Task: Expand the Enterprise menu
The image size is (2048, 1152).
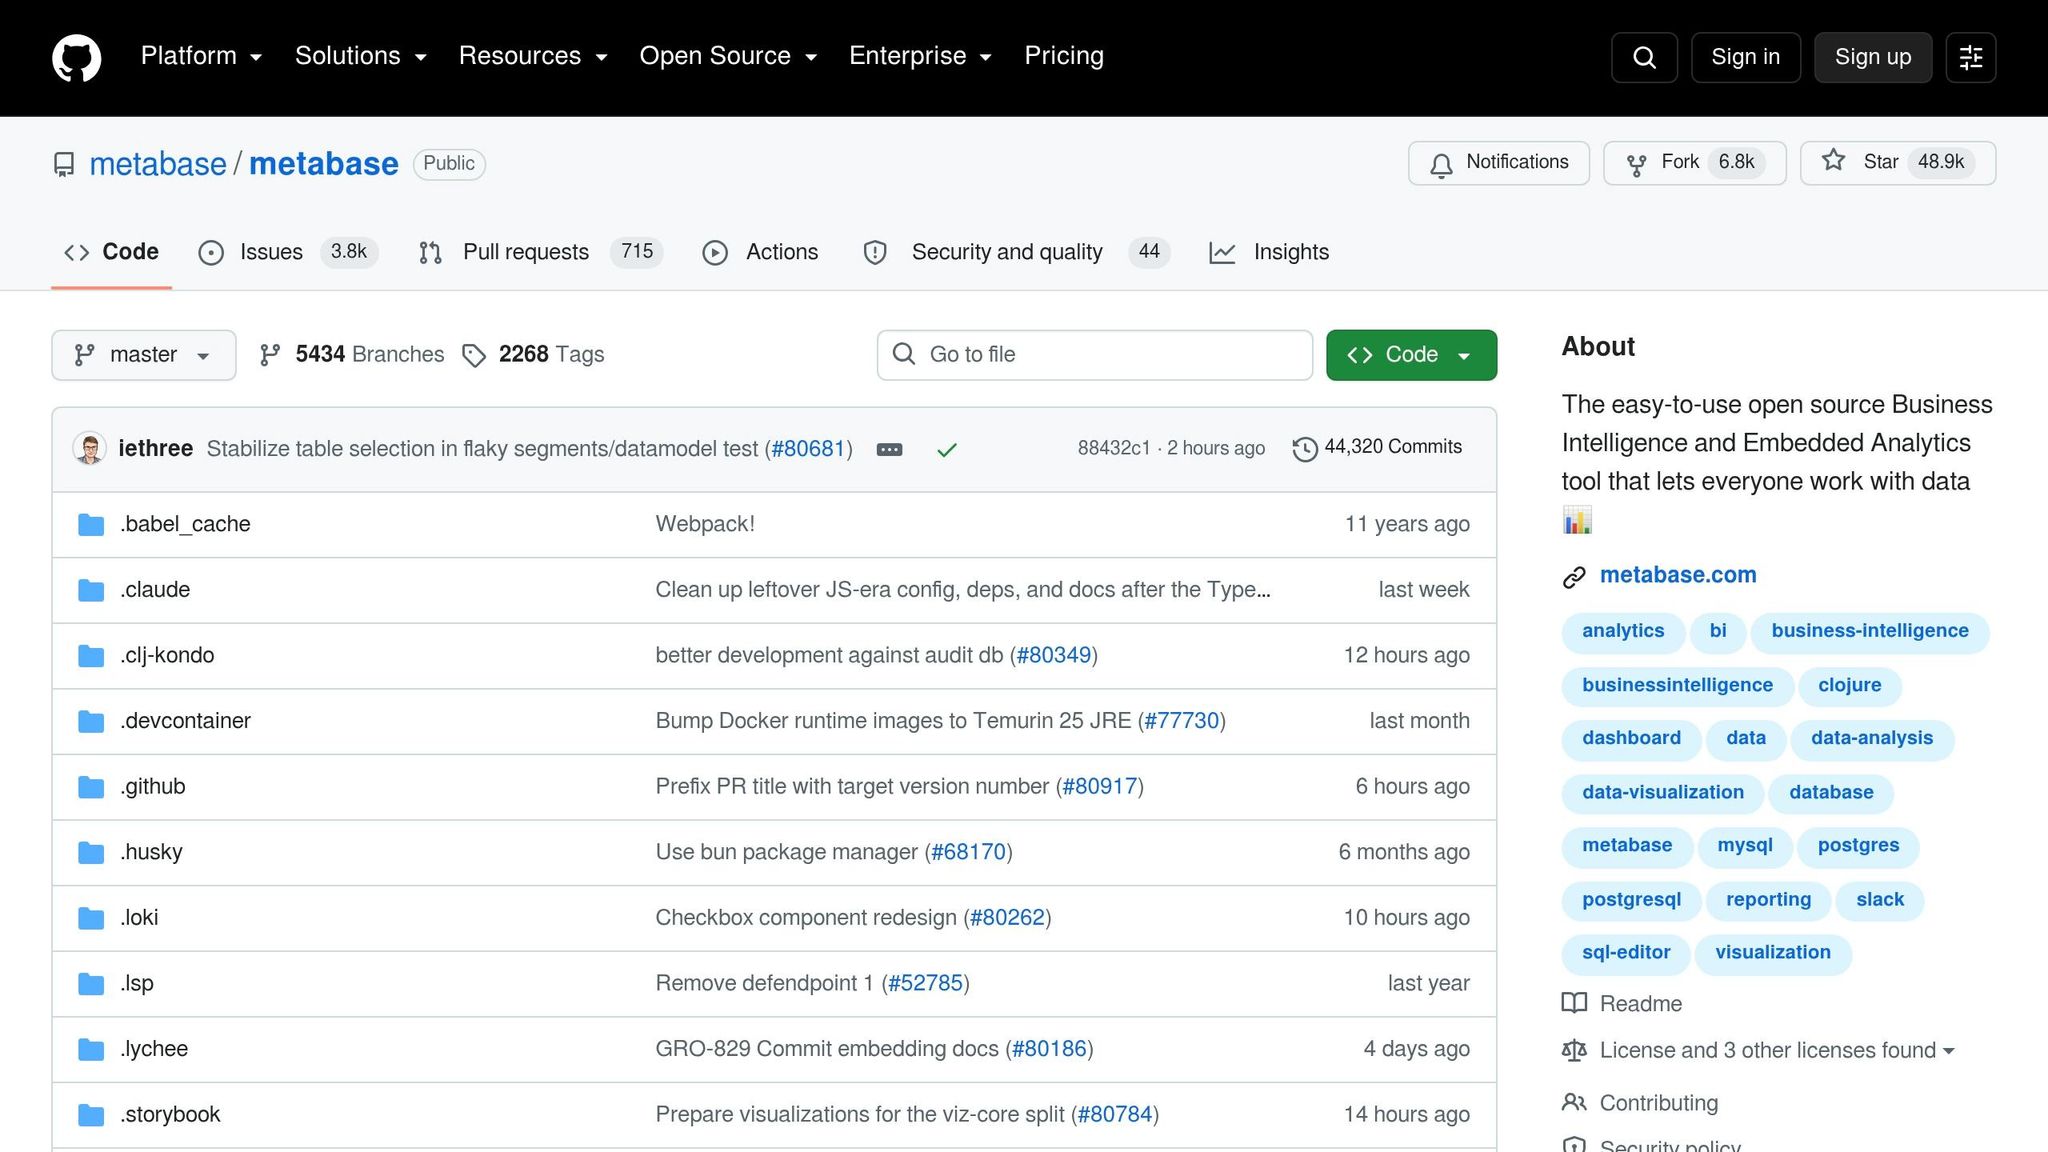Action: point(920,56)
